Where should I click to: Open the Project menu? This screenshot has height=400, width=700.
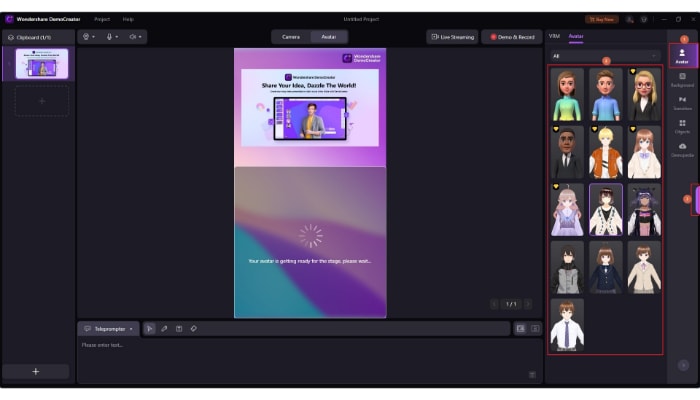[x=102, y=19]
